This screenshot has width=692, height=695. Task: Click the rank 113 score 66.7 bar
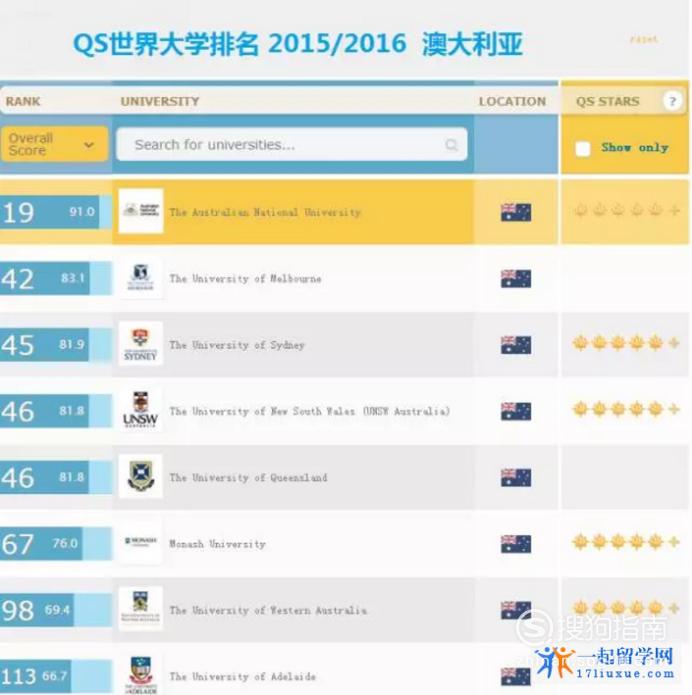pyautogui.click(x=56, y=676)
